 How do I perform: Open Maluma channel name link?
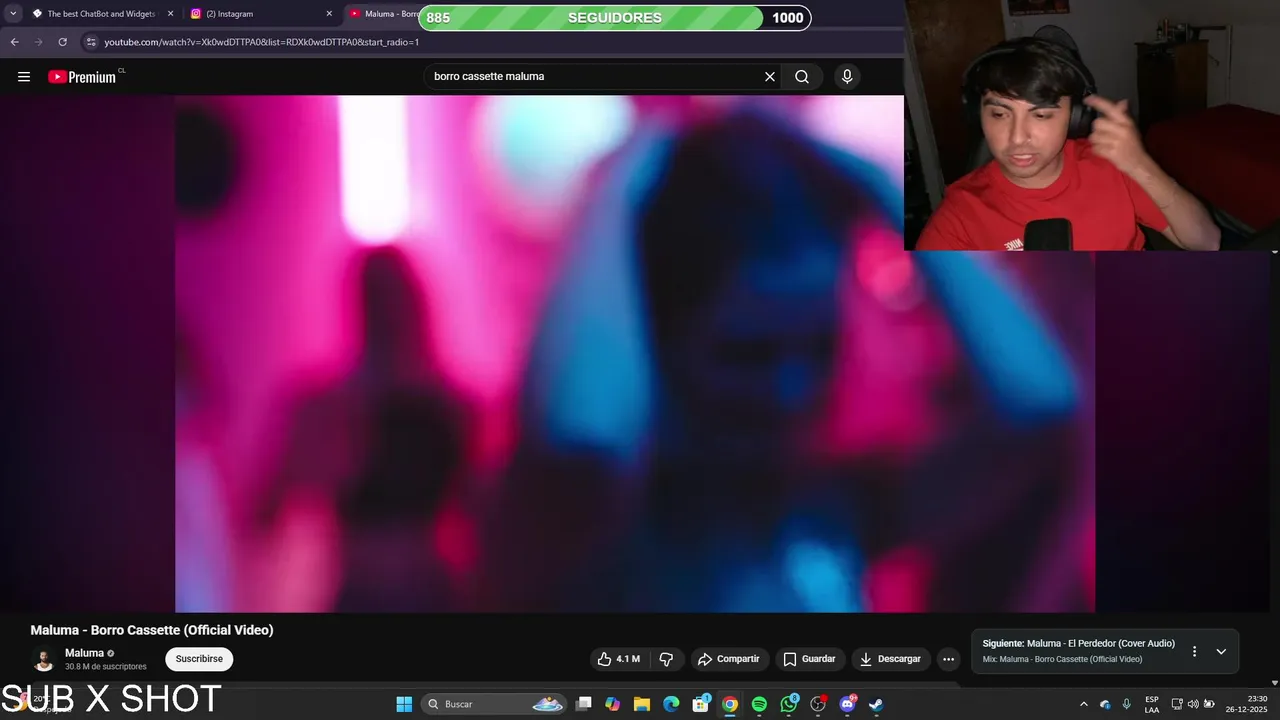coord(84,653)
